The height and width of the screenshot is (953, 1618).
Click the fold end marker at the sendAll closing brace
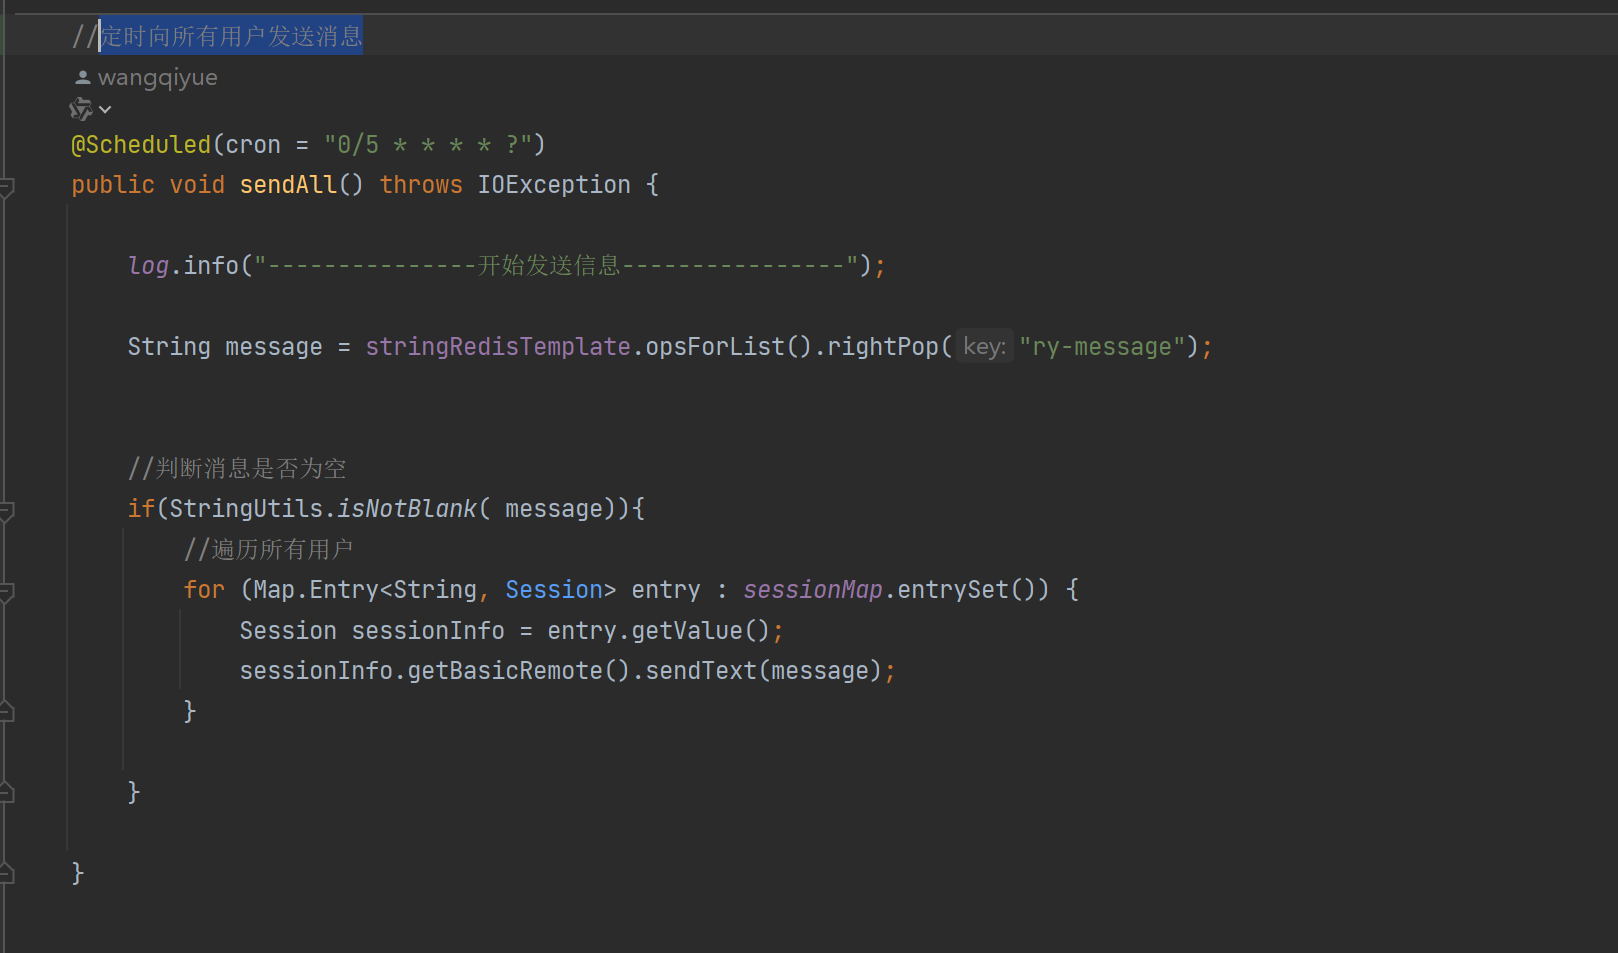[7, 874]
